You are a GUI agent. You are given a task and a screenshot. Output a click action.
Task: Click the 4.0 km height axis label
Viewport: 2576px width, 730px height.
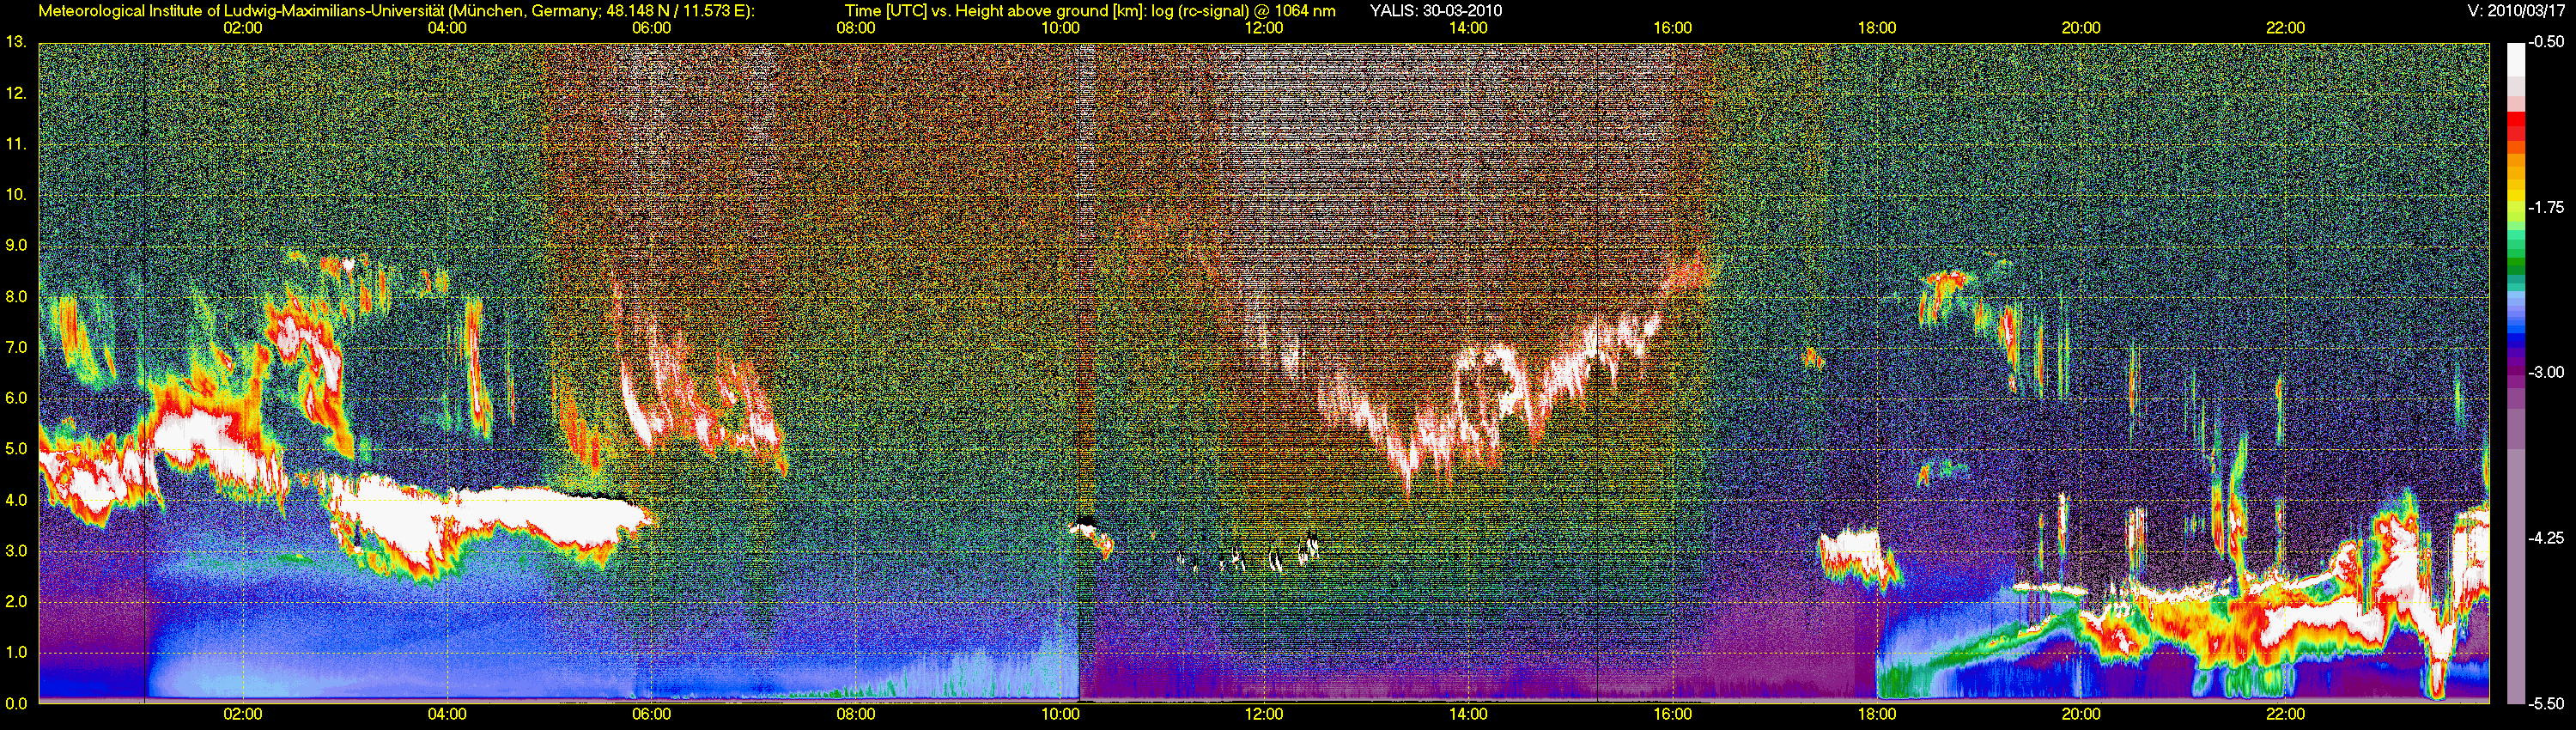click(x=16, y=500)
